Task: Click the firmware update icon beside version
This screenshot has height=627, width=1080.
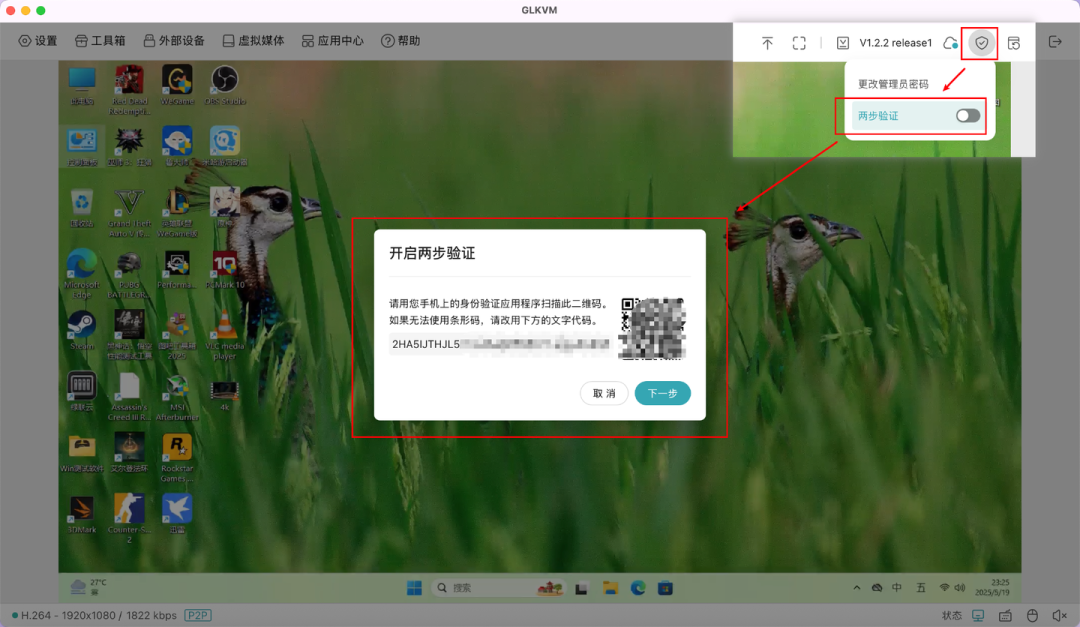Action: pos(843,43)
